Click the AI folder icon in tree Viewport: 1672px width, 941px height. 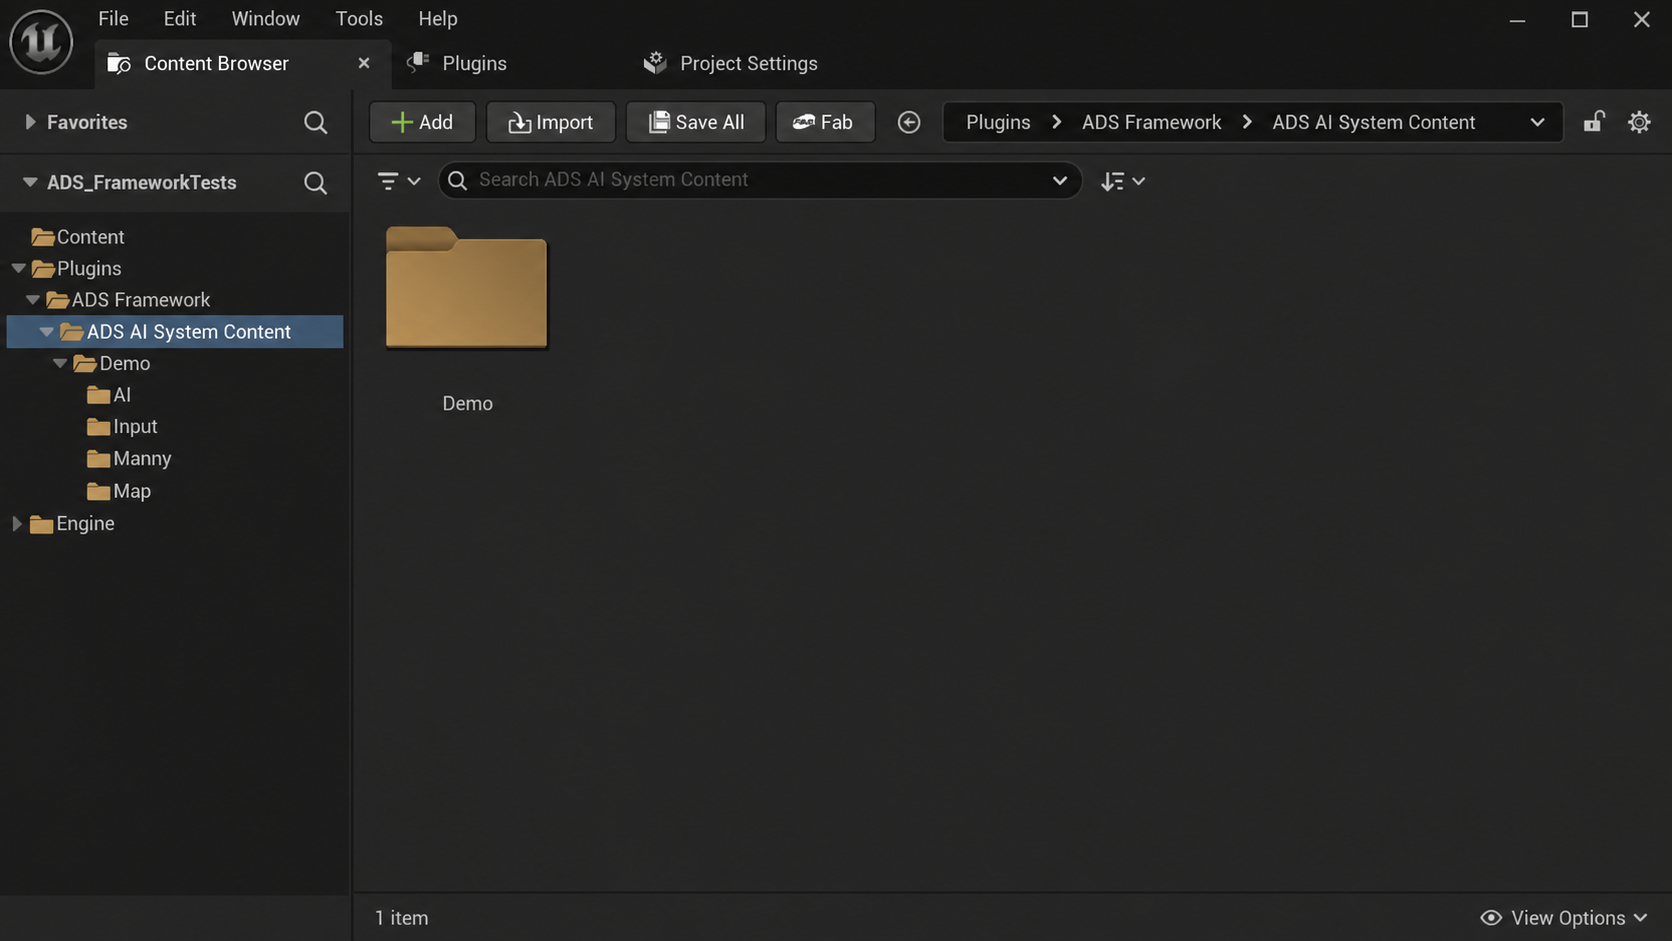[98, 395]
